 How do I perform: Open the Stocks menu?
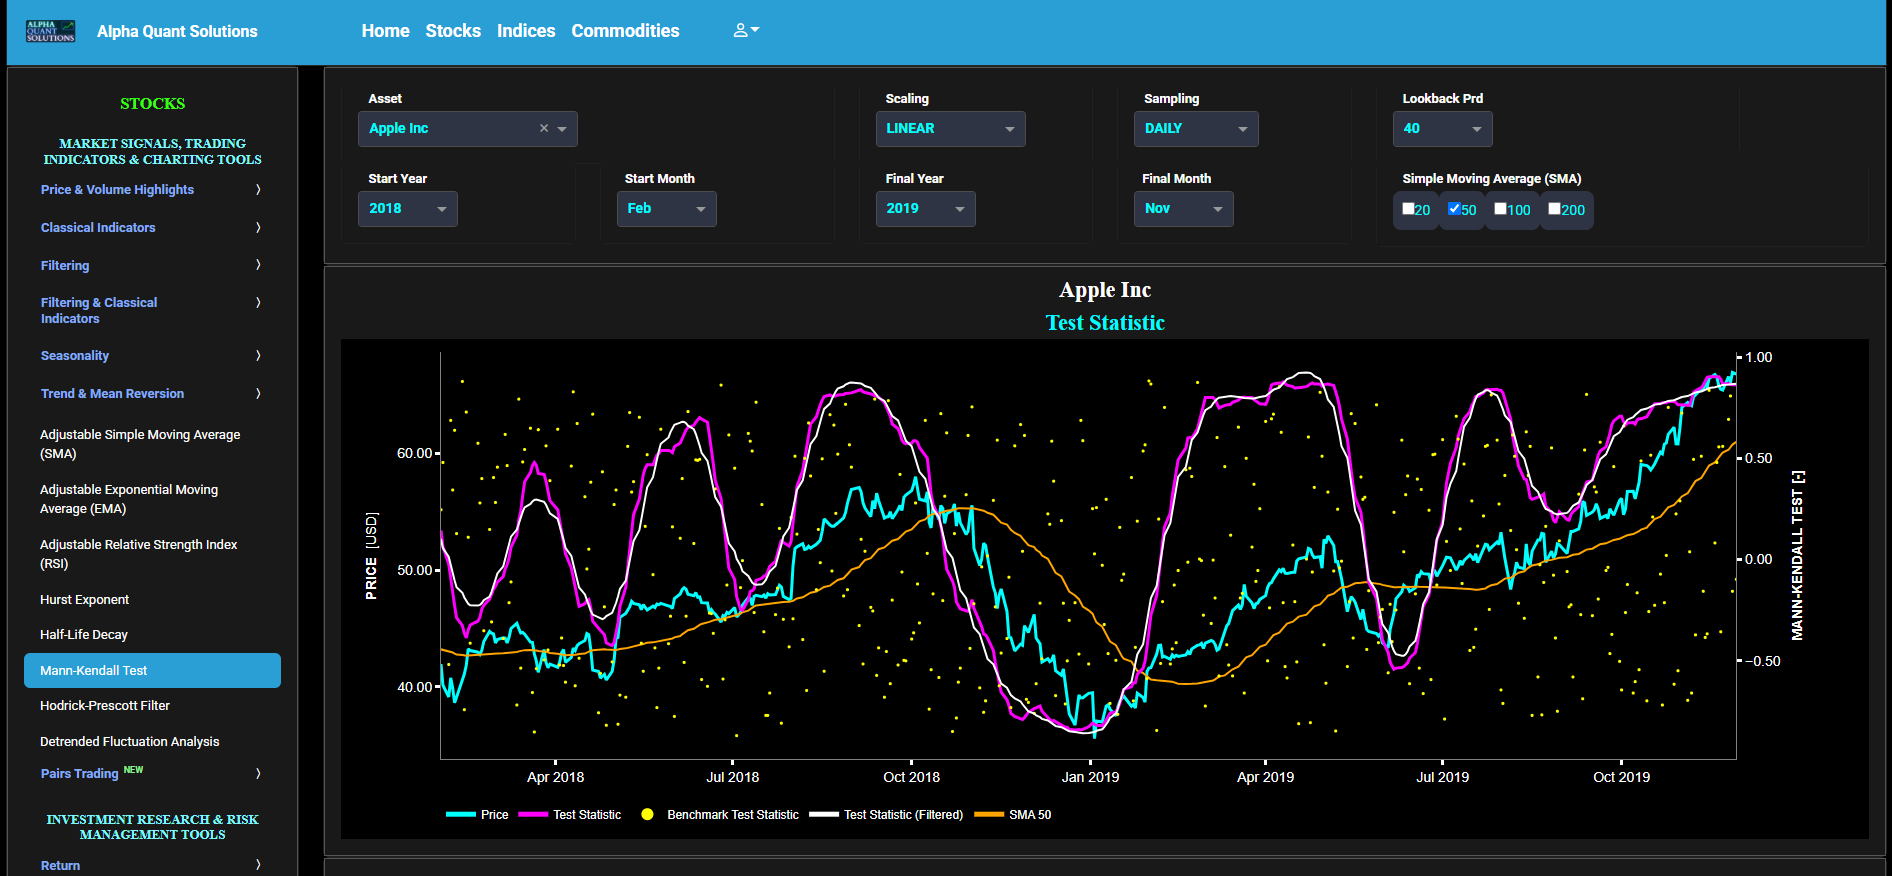coord(453,31)
